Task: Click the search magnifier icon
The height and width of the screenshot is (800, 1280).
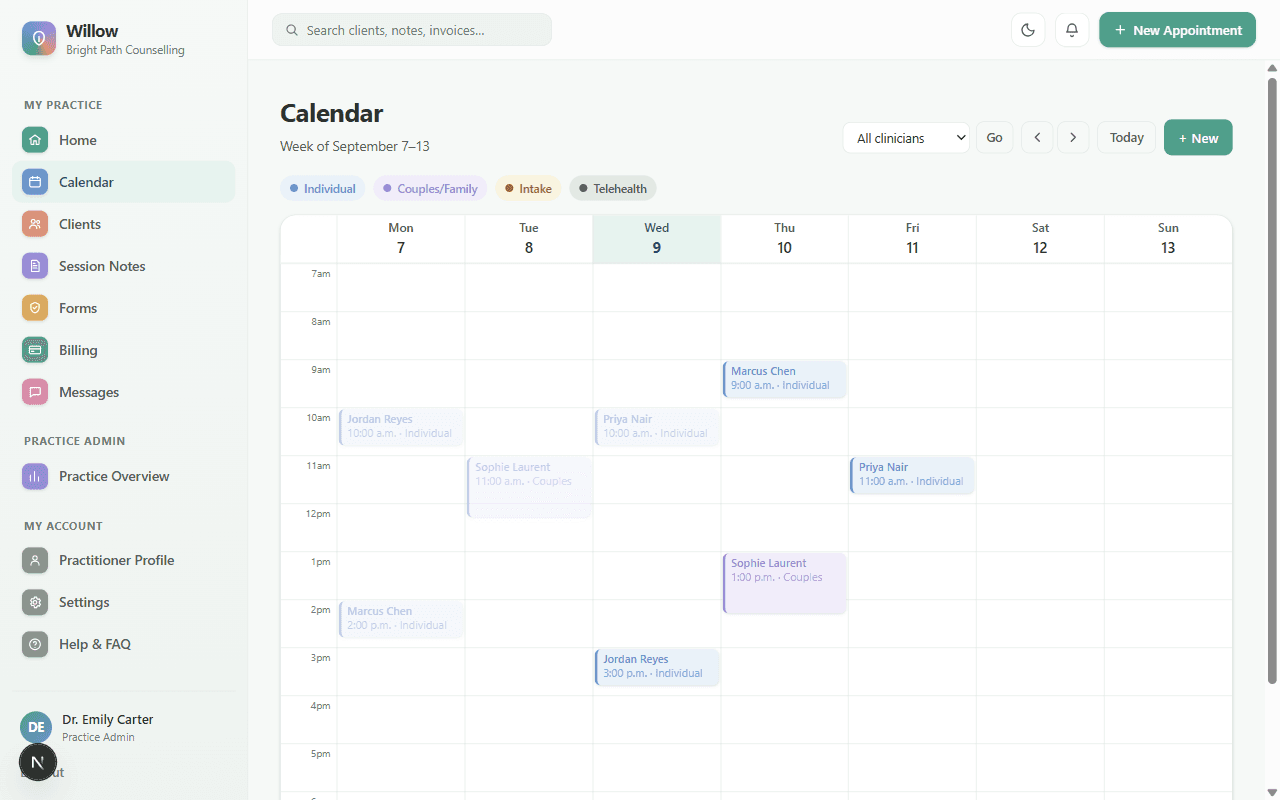Action: pos(292,30)
